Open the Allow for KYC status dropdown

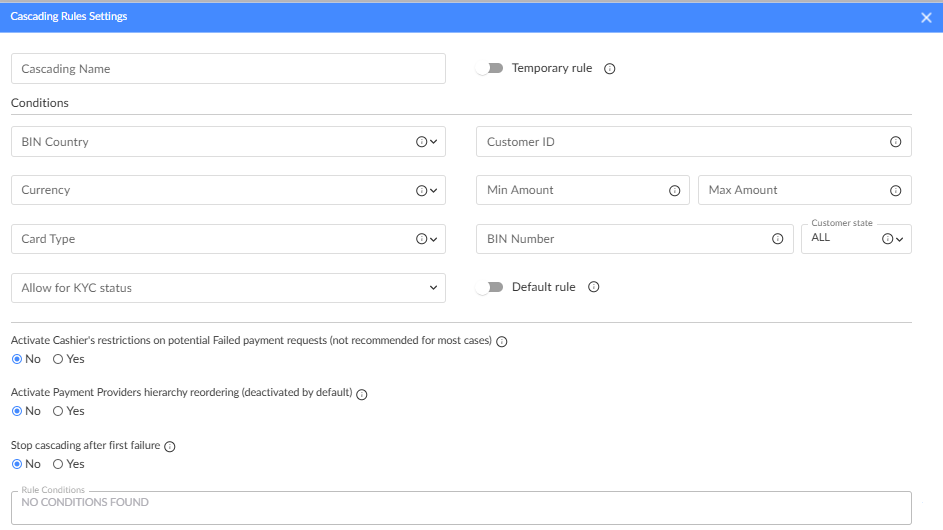pos(433,288)
